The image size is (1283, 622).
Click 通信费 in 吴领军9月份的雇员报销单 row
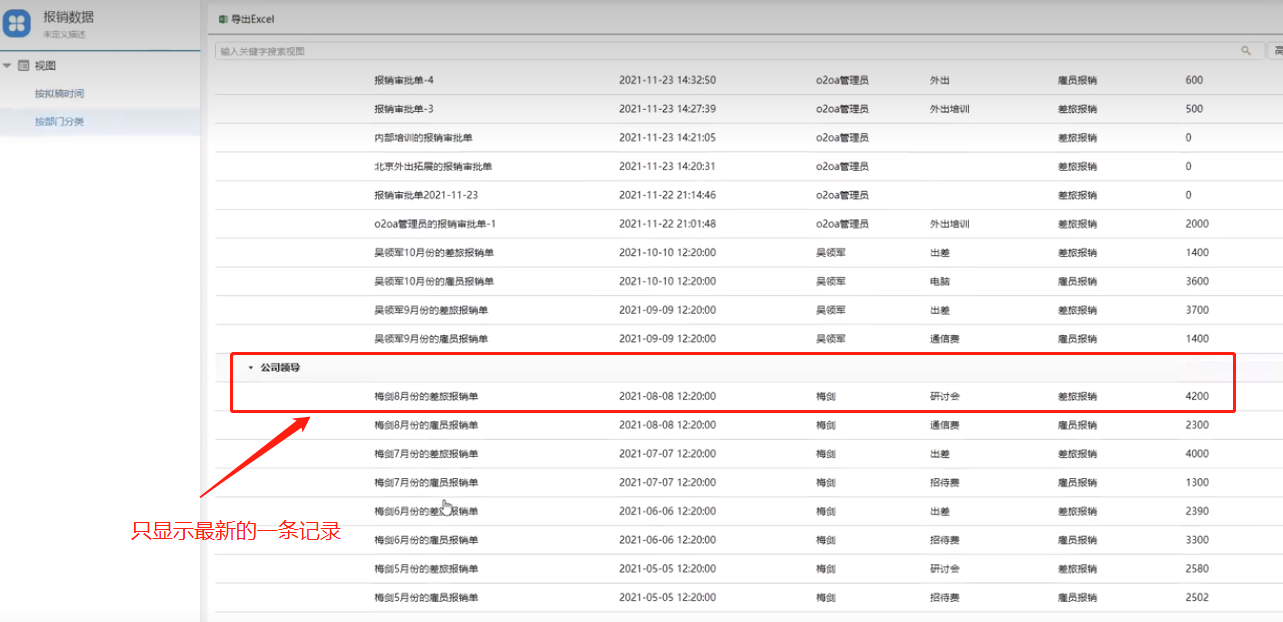[x=945, y=339]
